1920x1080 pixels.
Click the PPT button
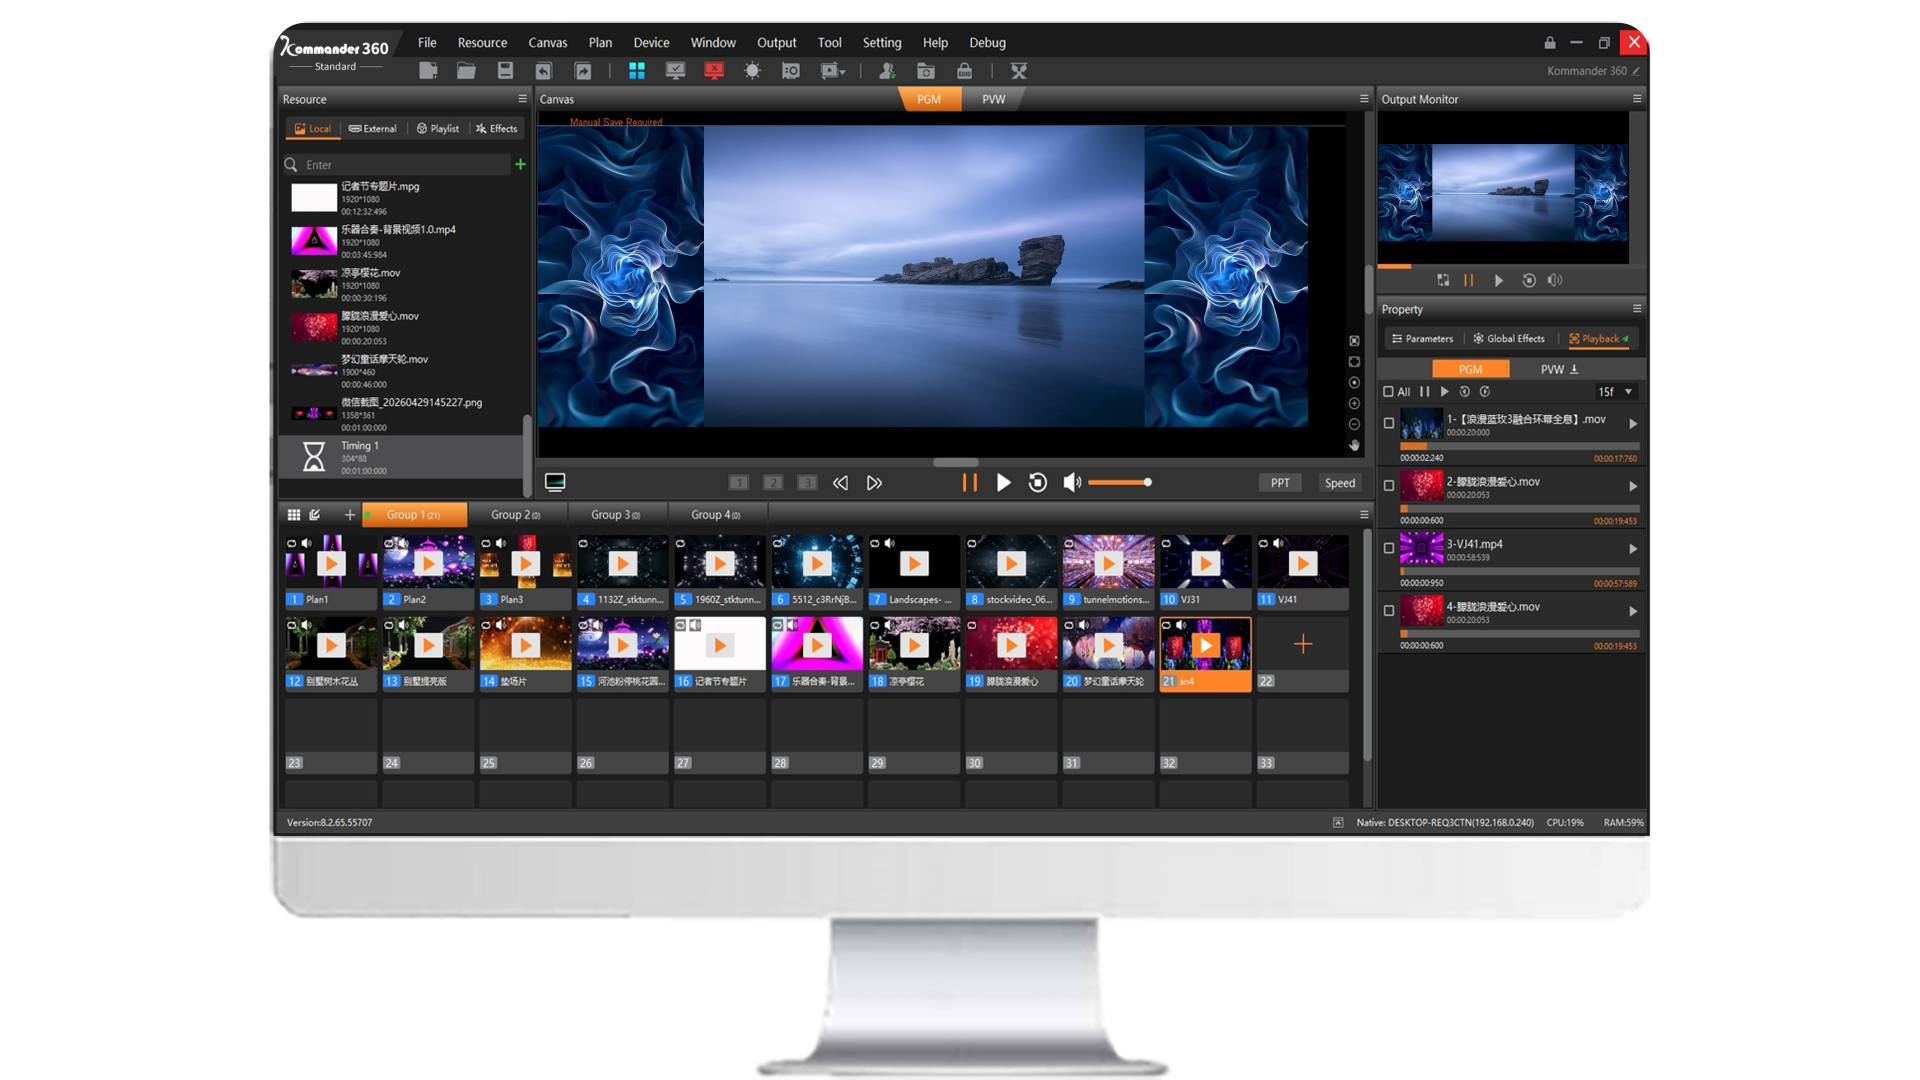point(1280,483)
